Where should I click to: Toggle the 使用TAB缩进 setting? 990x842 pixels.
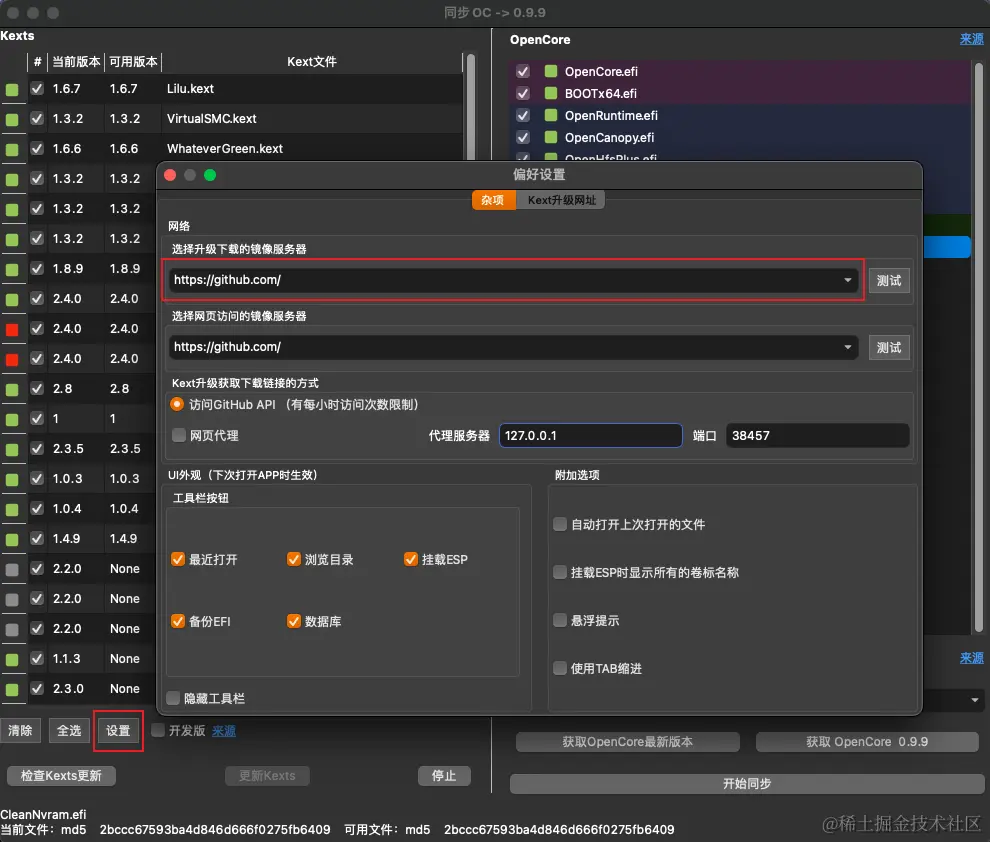point(560,669)
